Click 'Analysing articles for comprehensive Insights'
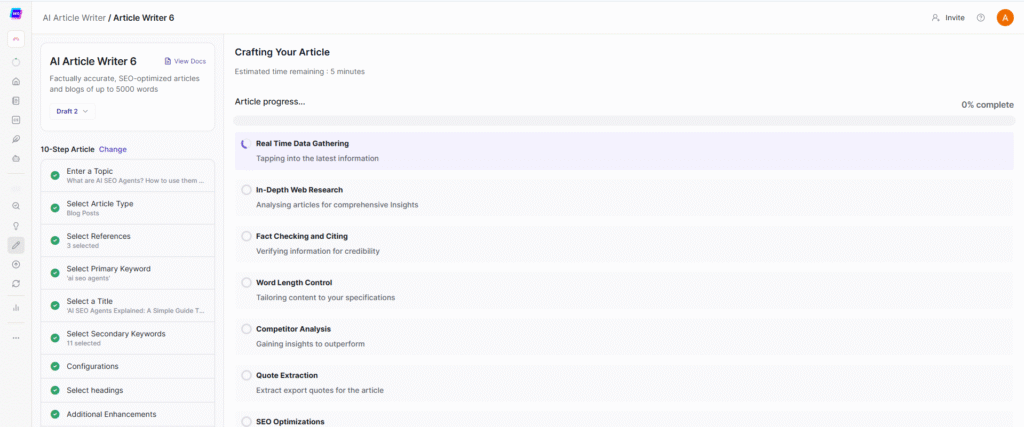 click(337, 205)
